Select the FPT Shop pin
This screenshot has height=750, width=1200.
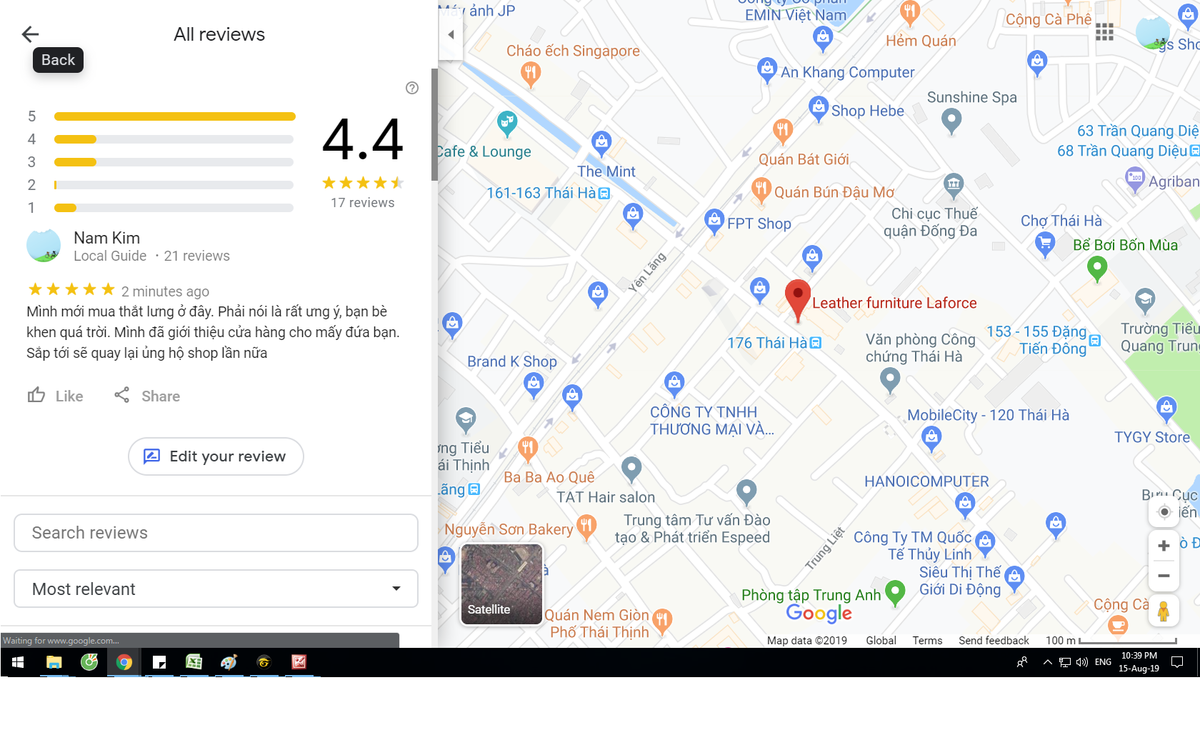[714, 221]
